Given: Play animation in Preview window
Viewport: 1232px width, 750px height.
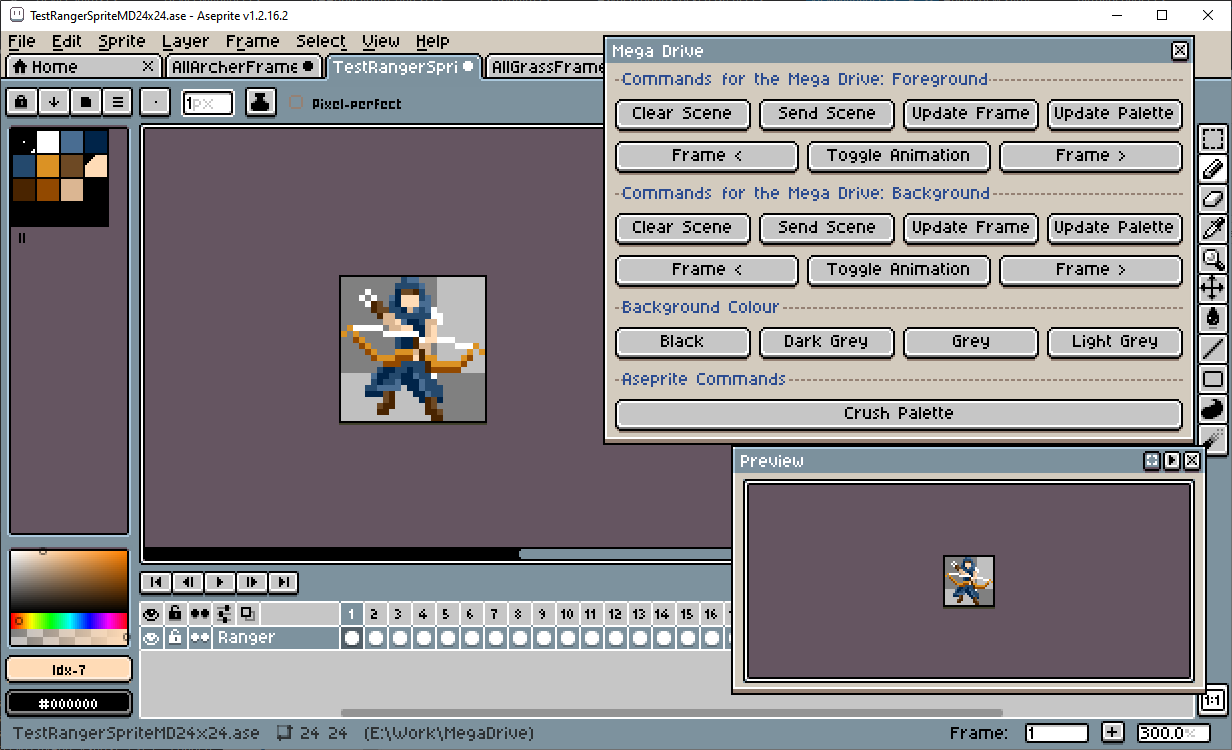Looking at the screenshot, I should click(x=1171, y=461).
